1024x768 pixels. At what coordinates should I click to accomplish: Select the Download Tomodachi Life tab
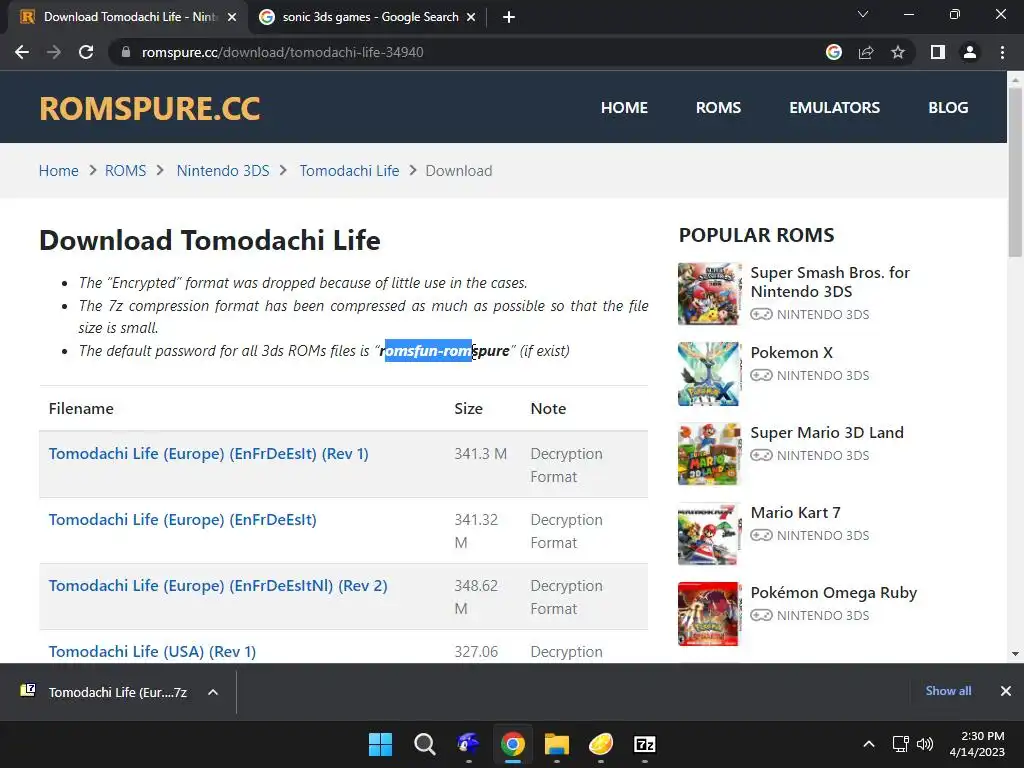click(127, 17)
